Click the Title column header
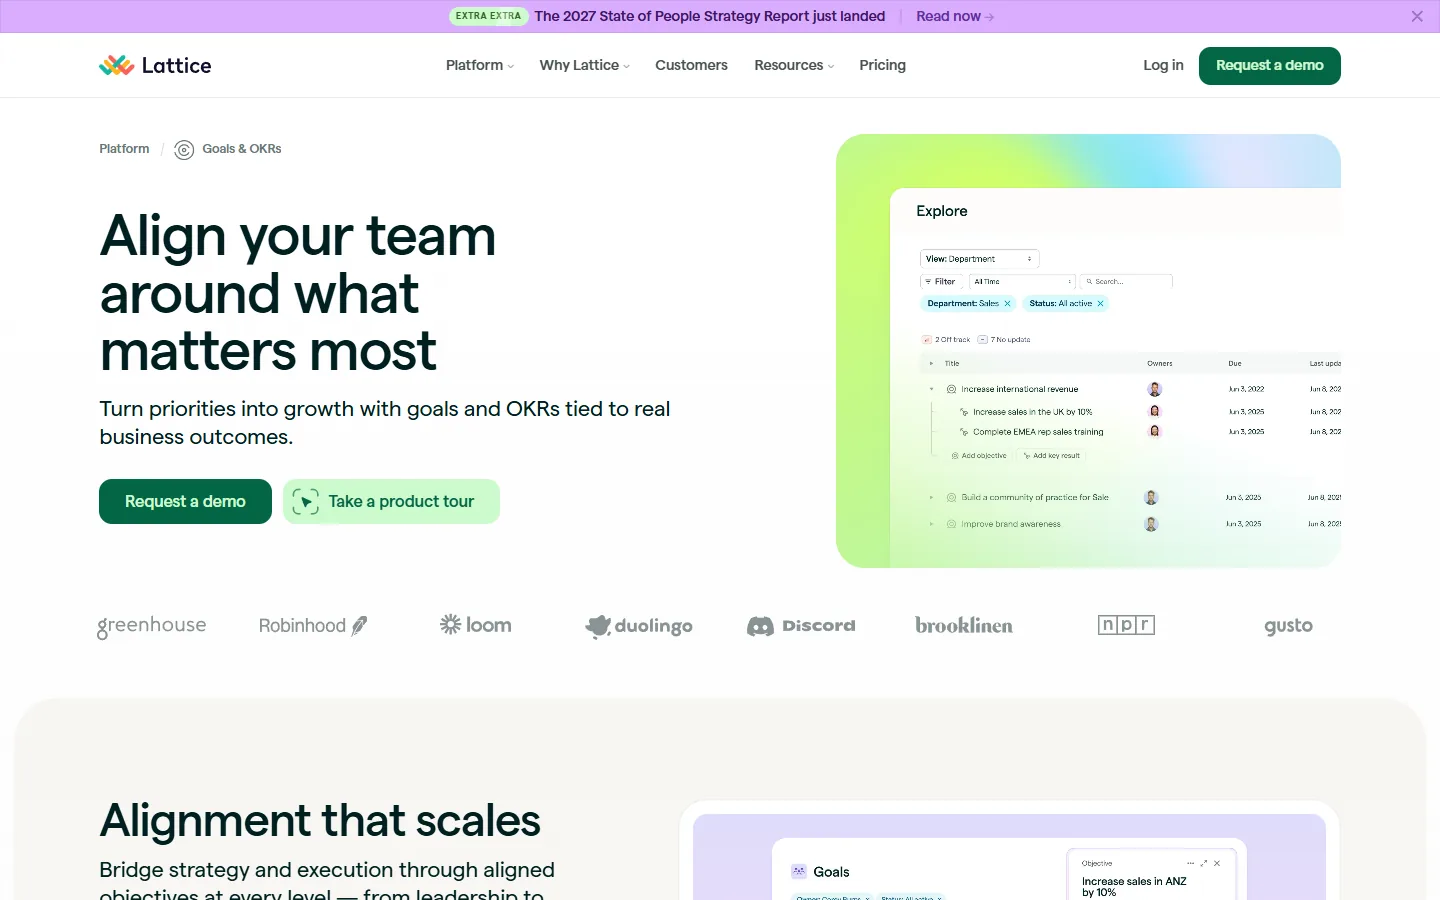This screenshot has height=900, width=1440. 952,364
